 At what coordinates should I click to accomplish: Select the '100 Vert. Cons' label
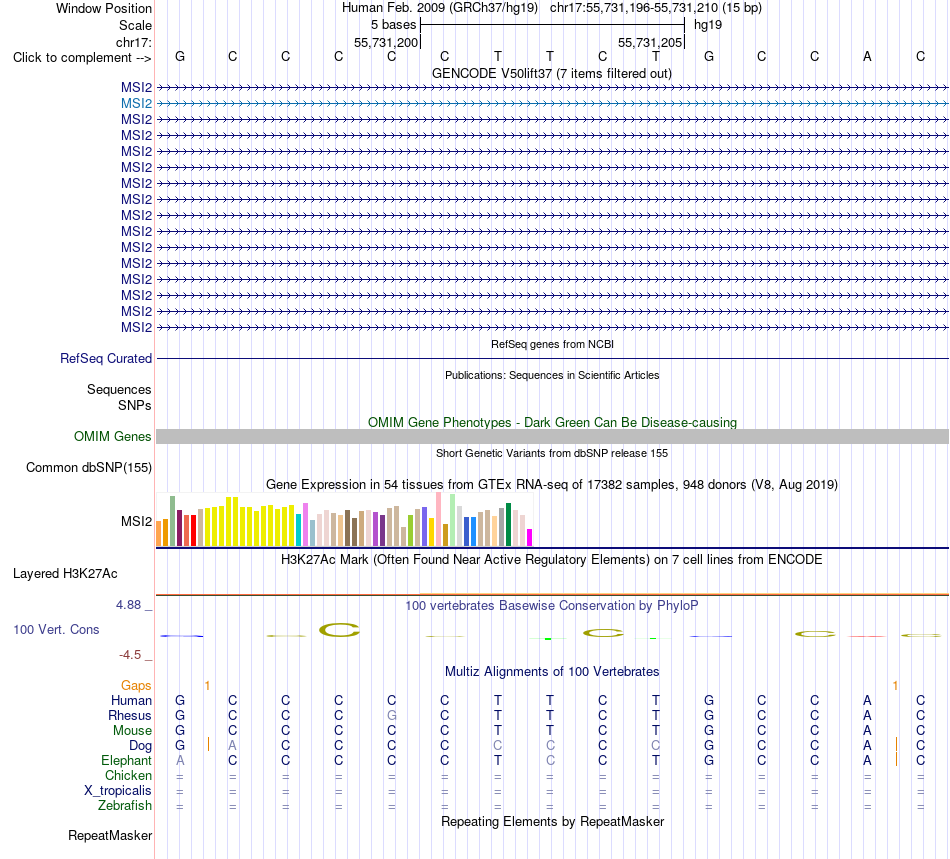pos(56,629)
